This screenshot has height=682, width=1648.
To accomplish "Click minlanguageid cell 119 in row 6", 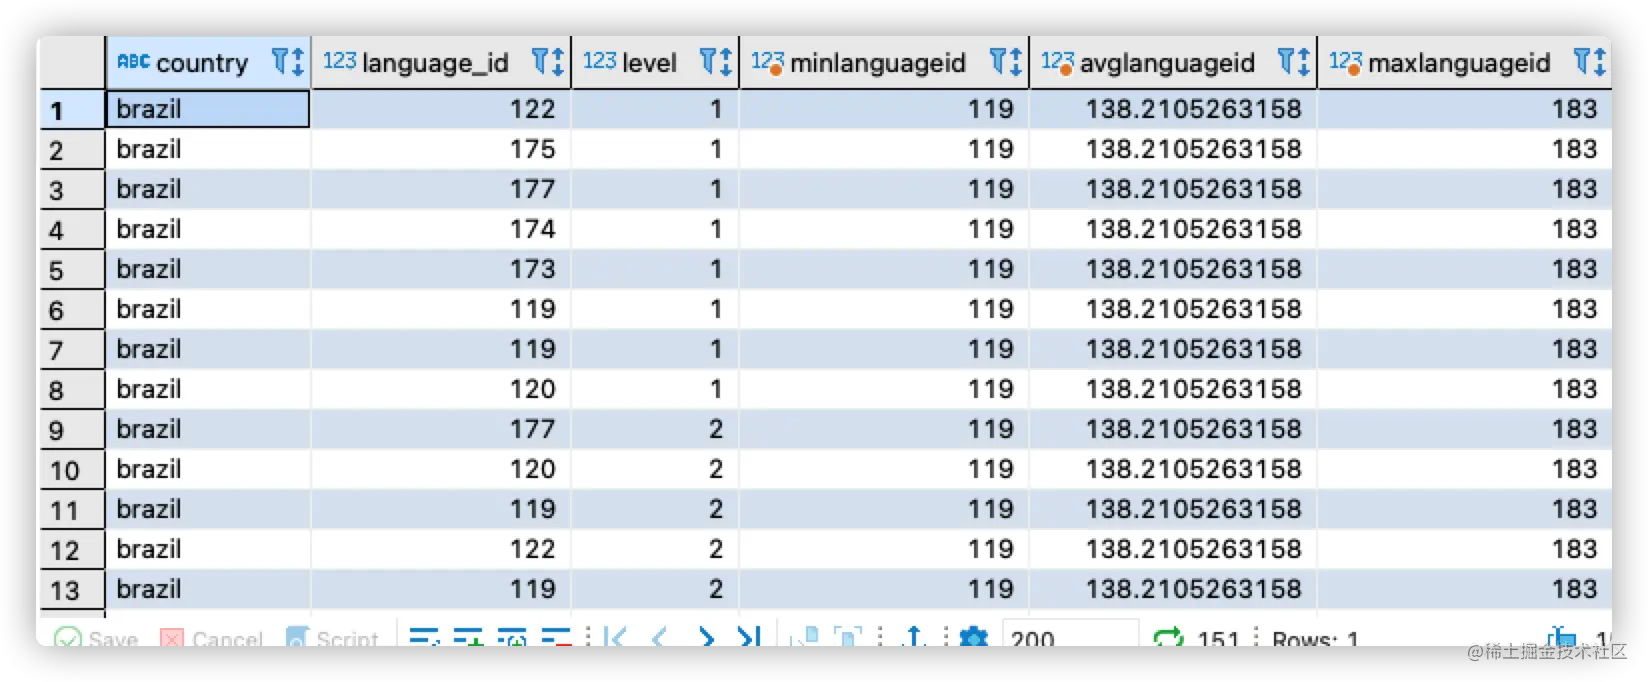I will pos(884,309).
